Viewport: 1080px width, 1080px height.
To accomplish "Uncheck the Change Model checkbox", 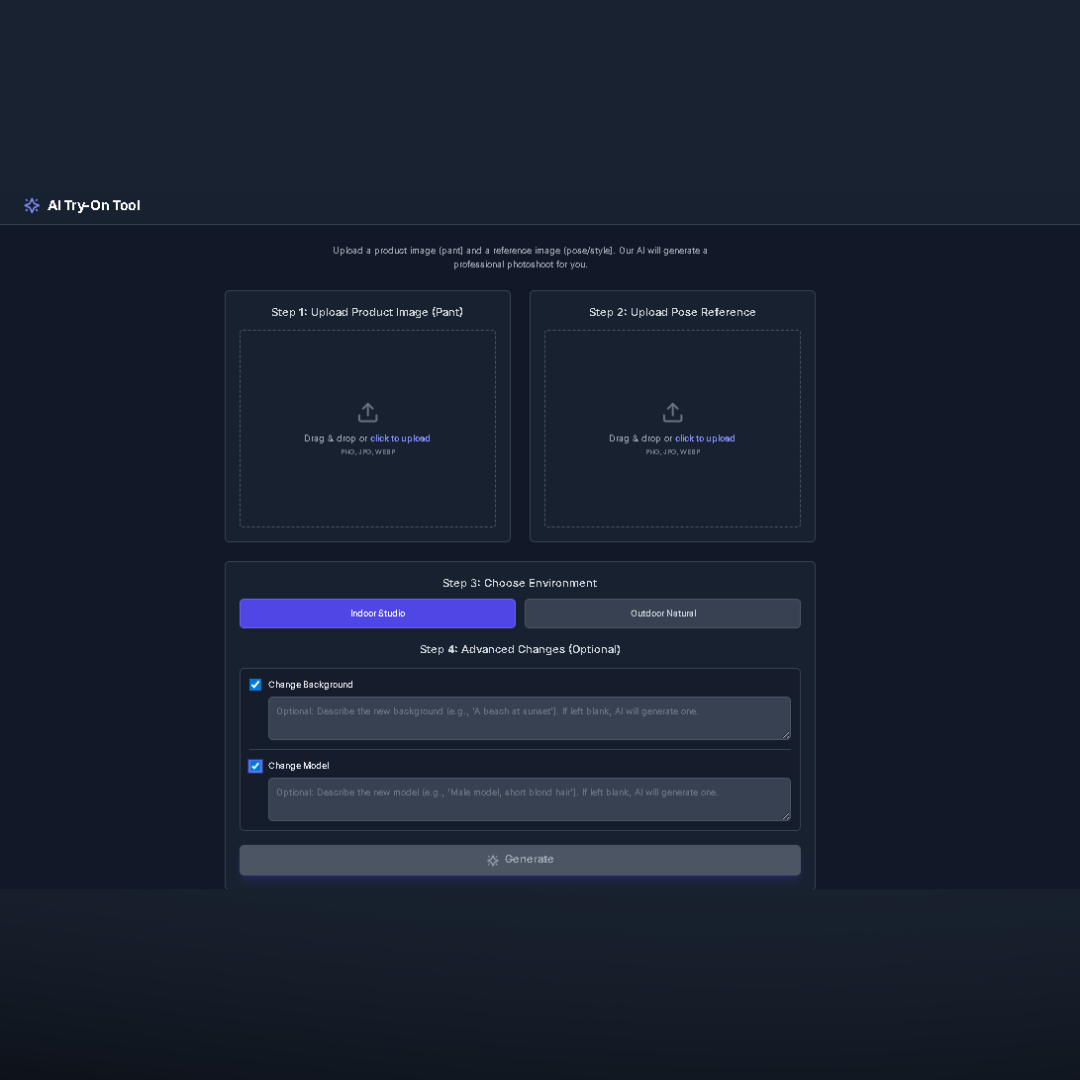I will tap(255, 766).
